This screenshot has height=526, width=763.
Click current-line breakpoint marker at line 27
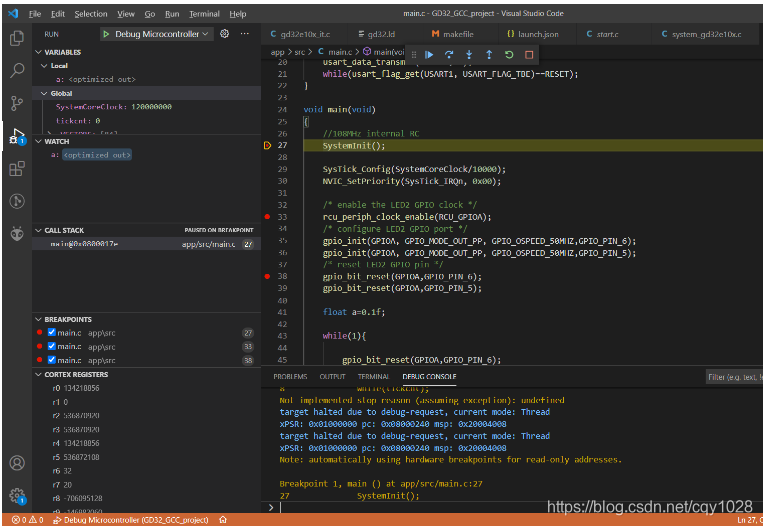pos(267,145)
